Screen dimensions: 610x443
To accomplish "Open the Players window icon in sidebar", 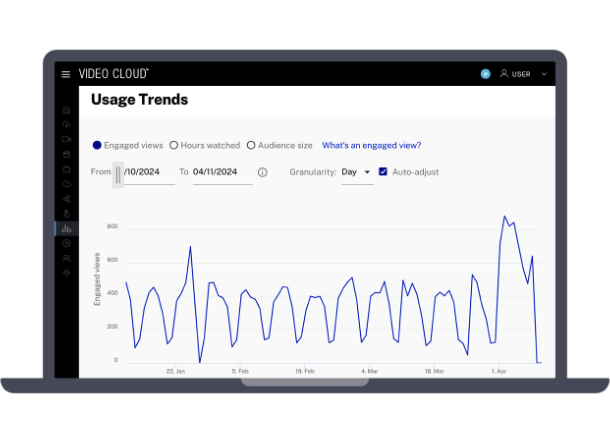I will tap(67, 154).
